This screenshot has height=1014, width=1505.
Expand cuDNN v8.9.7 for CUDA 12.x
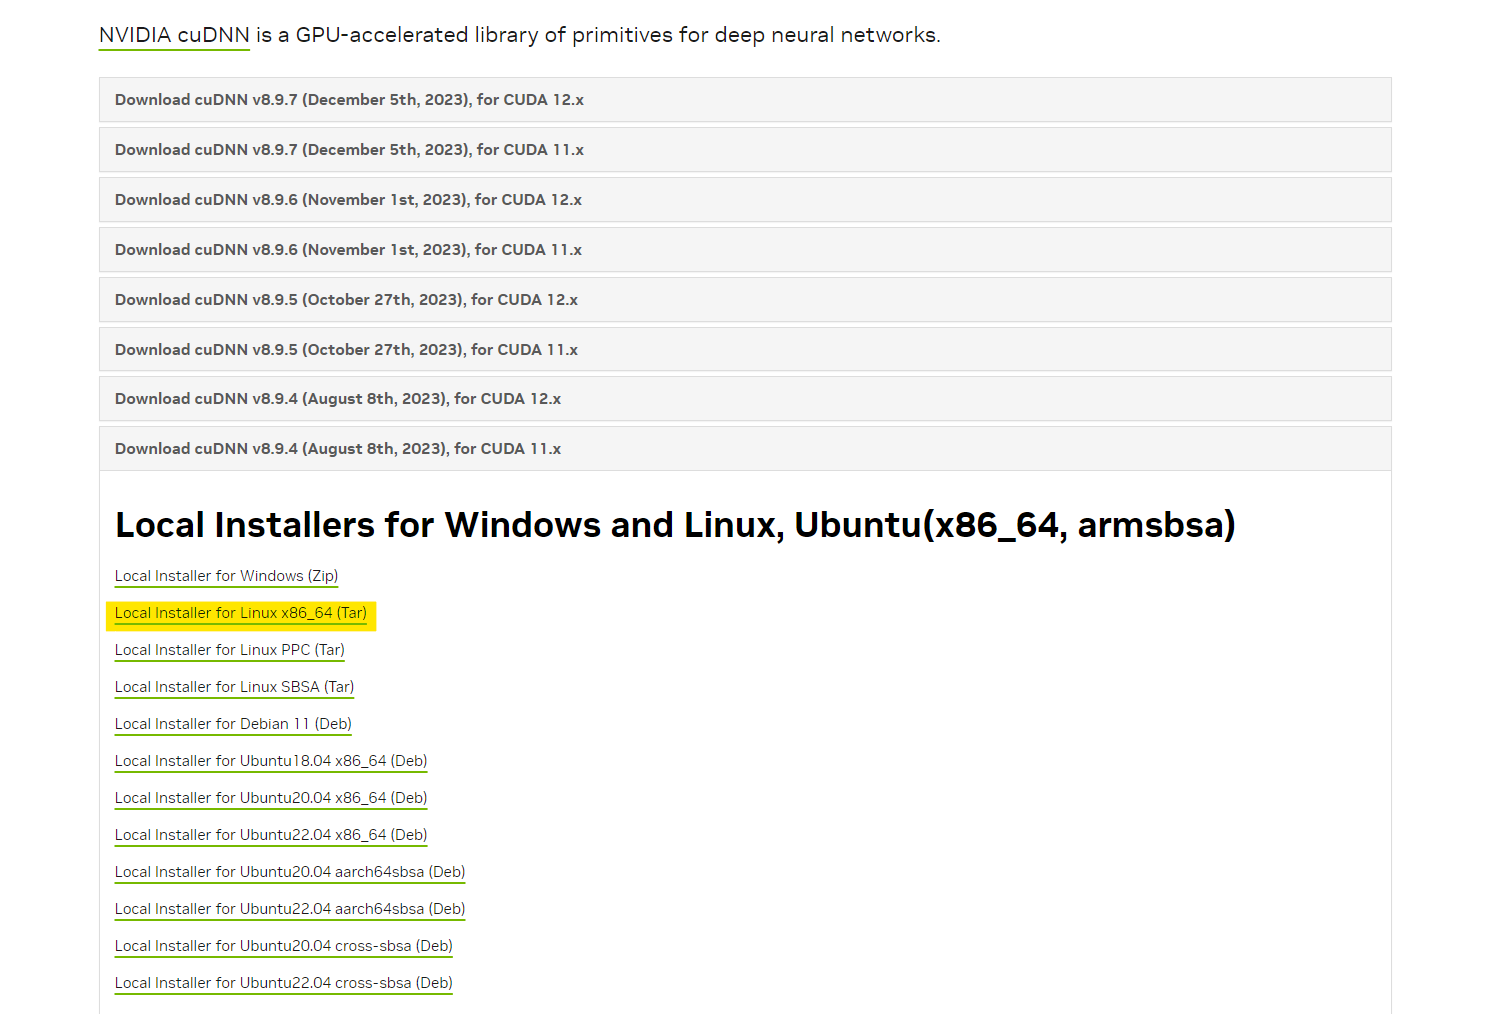(745, 100)
